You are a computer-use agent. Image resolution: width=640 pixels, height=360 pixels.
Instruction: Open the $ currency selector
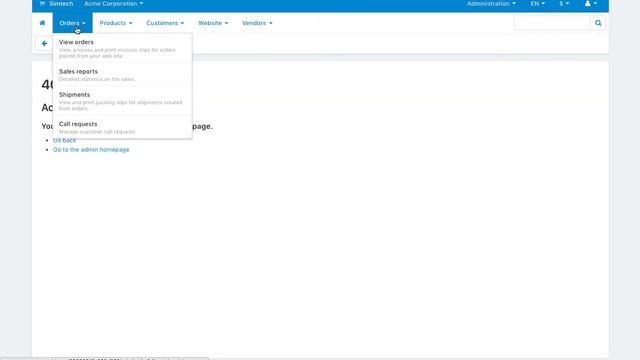[564, 4]
